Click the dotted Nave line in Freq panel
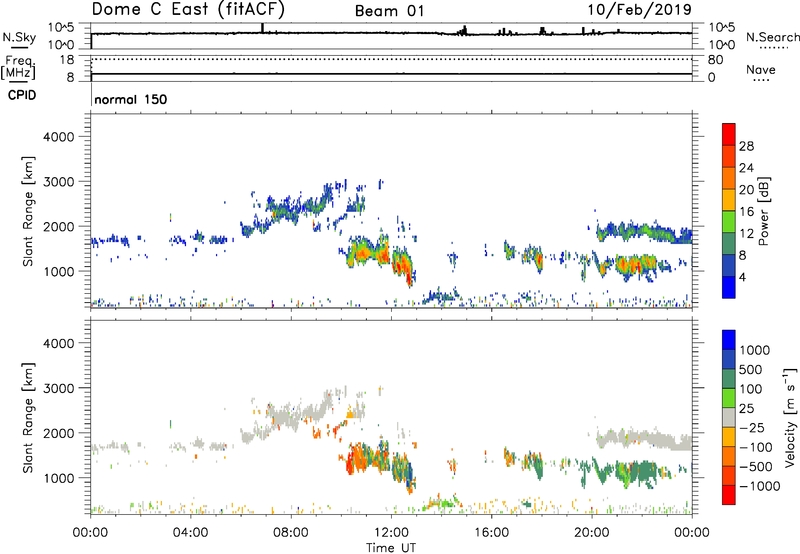This screenshot has height=554, width=800. click(x=391, y=59)
